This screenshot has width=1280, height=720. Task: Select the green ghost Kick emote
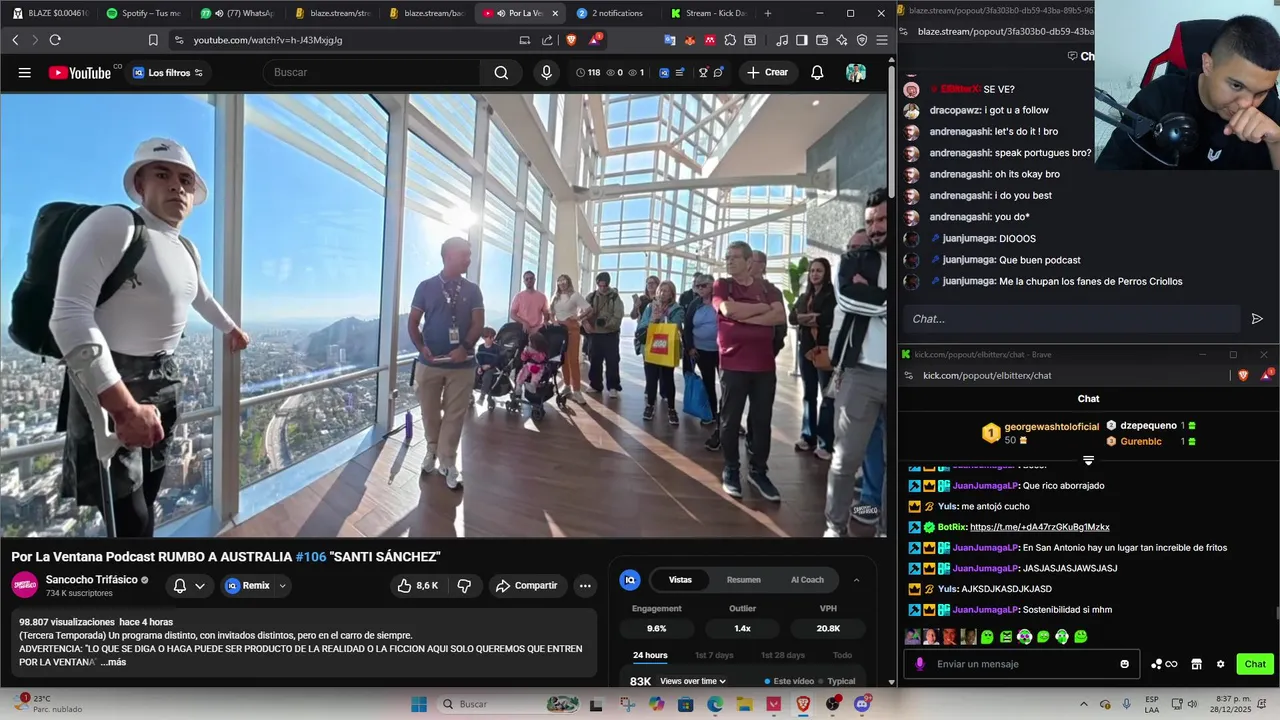[987, 636]
